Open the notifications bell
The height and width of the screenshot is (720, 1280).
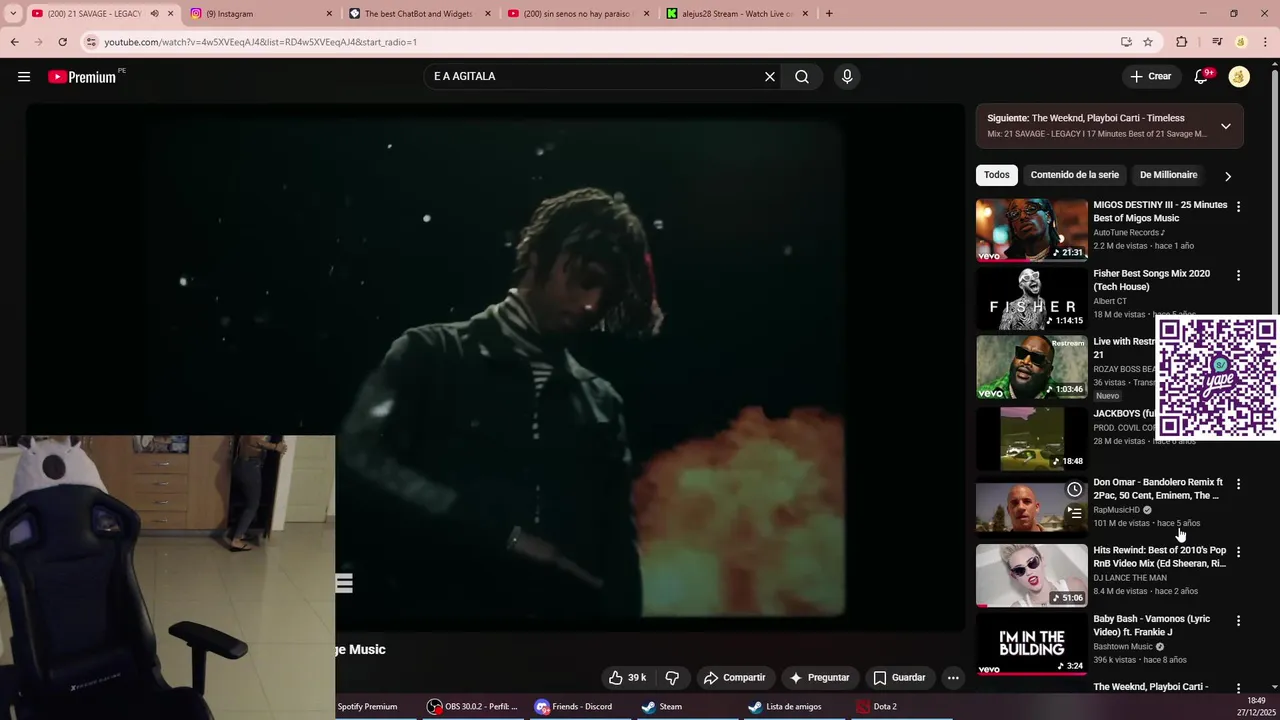click(x=1202, y=76)
